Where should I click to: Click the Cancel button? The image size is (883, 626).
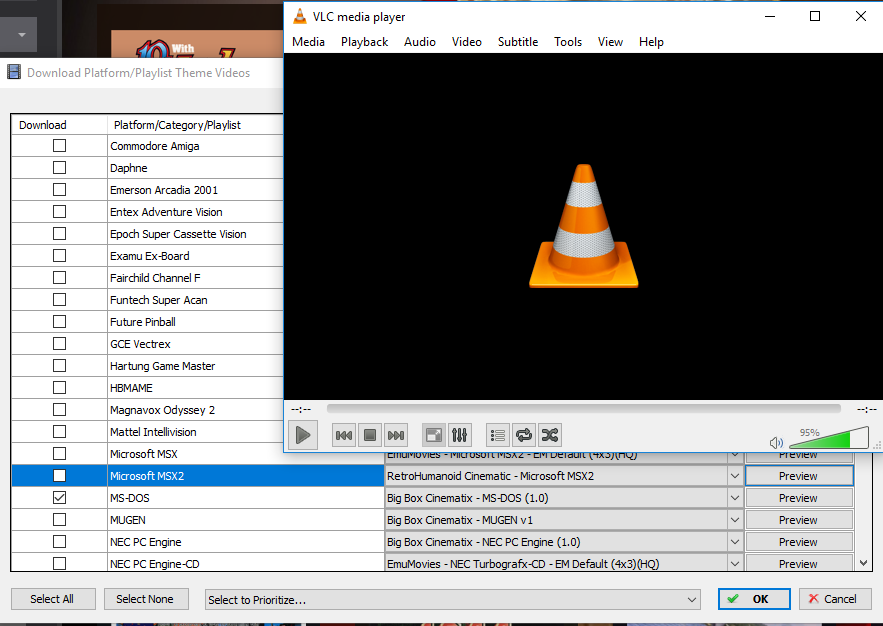pos(835,599)
